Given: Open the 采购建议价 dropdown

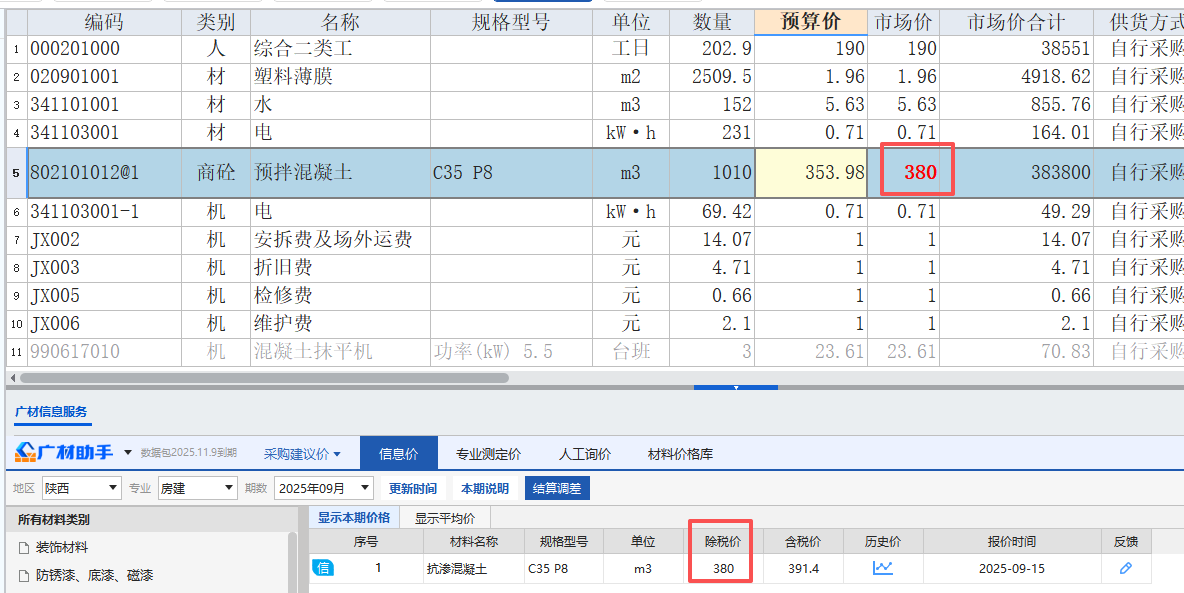Looking at the screenshot, I should click(x=301, y=453).
